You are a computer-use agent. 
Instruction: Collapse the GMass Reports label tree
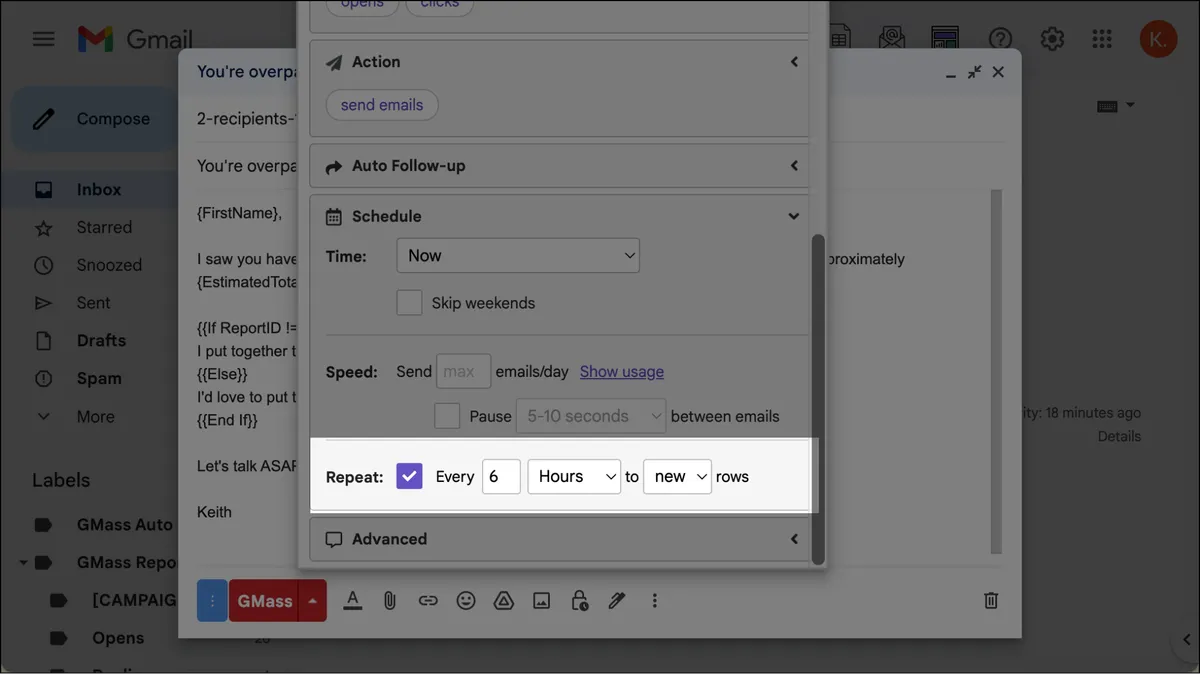23,563
